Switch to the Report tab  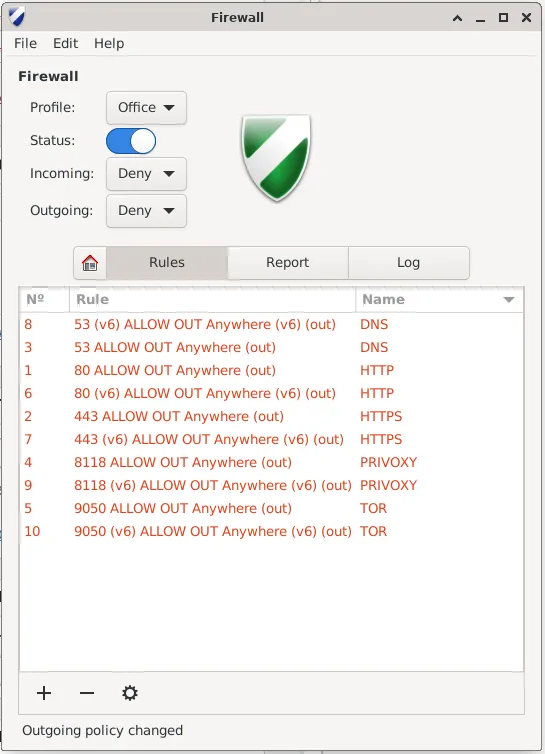[x=288, y=263]
